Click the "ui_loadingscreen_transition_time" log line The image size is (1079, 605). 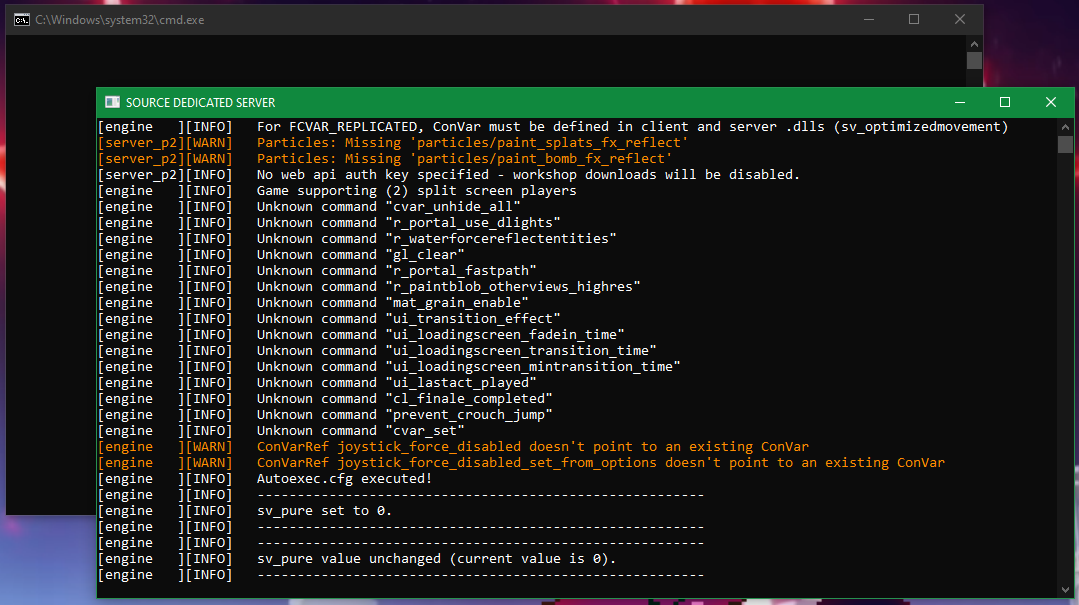click(x=377, y=350)
